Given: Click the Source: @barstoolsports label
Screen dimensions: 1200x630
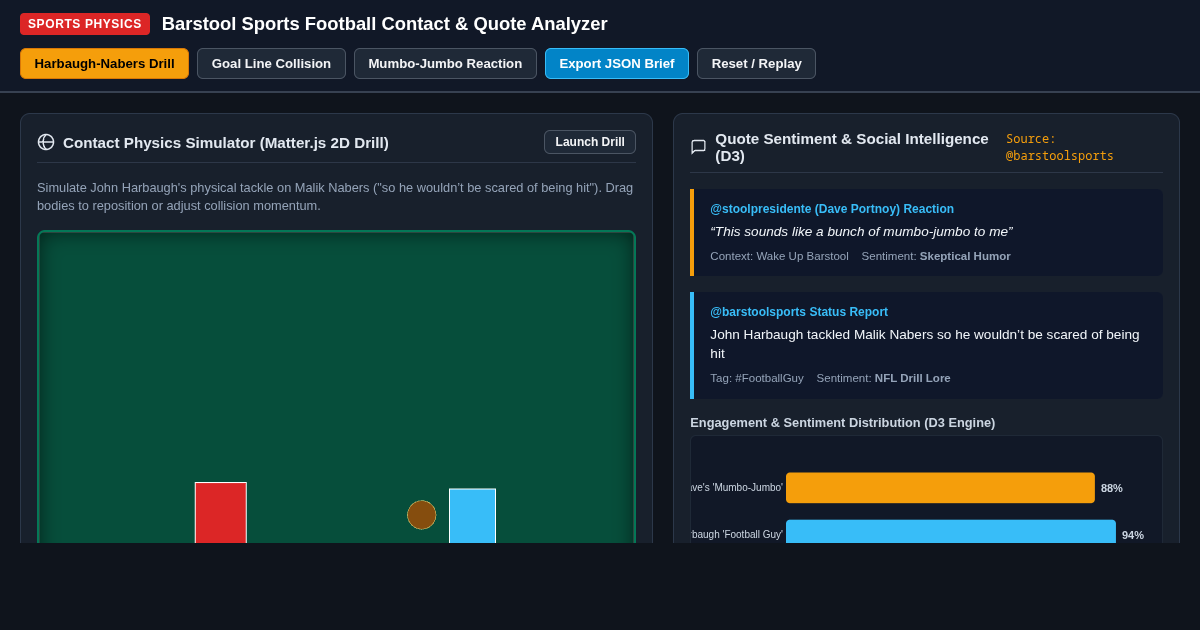Looking at the screenshot, I should [1060, 147].
